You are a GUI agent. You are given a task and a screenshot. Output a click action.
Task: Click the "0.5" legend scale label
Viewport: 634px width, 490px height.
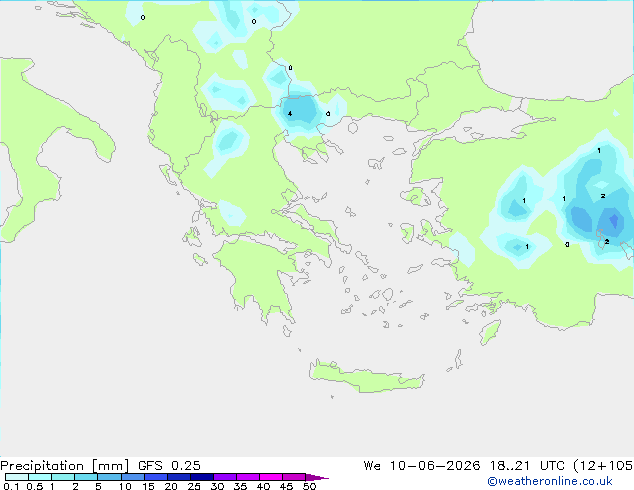(35, 486)
